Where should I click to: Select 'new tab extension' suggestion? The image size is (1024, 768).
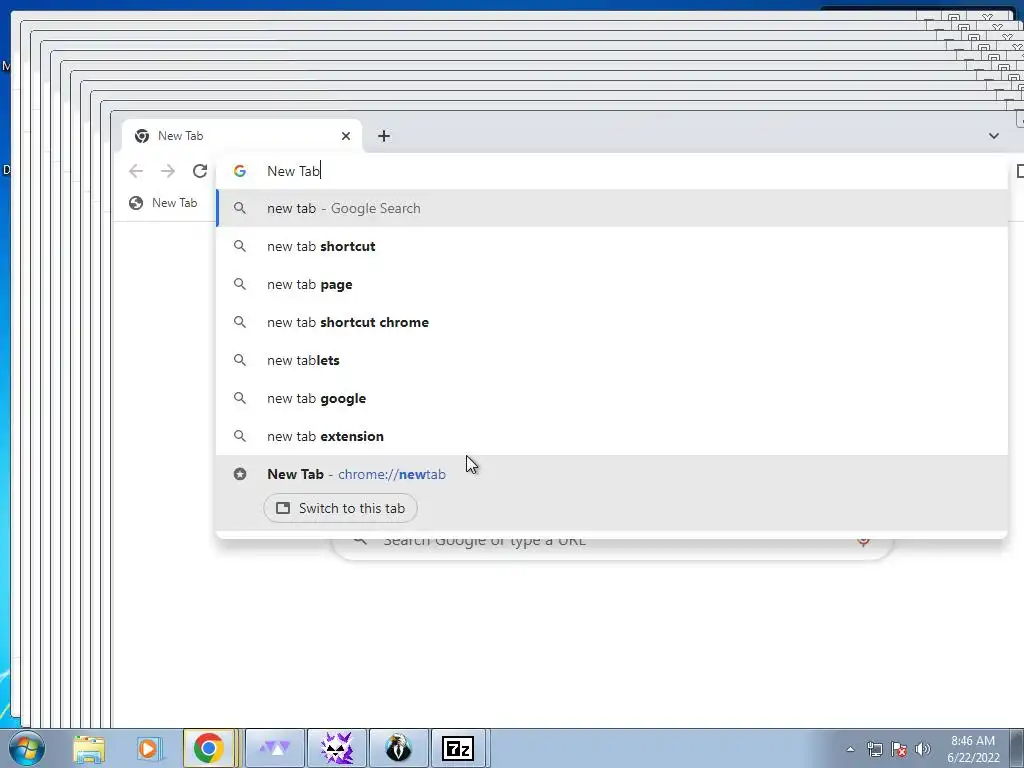pos(611,436)
